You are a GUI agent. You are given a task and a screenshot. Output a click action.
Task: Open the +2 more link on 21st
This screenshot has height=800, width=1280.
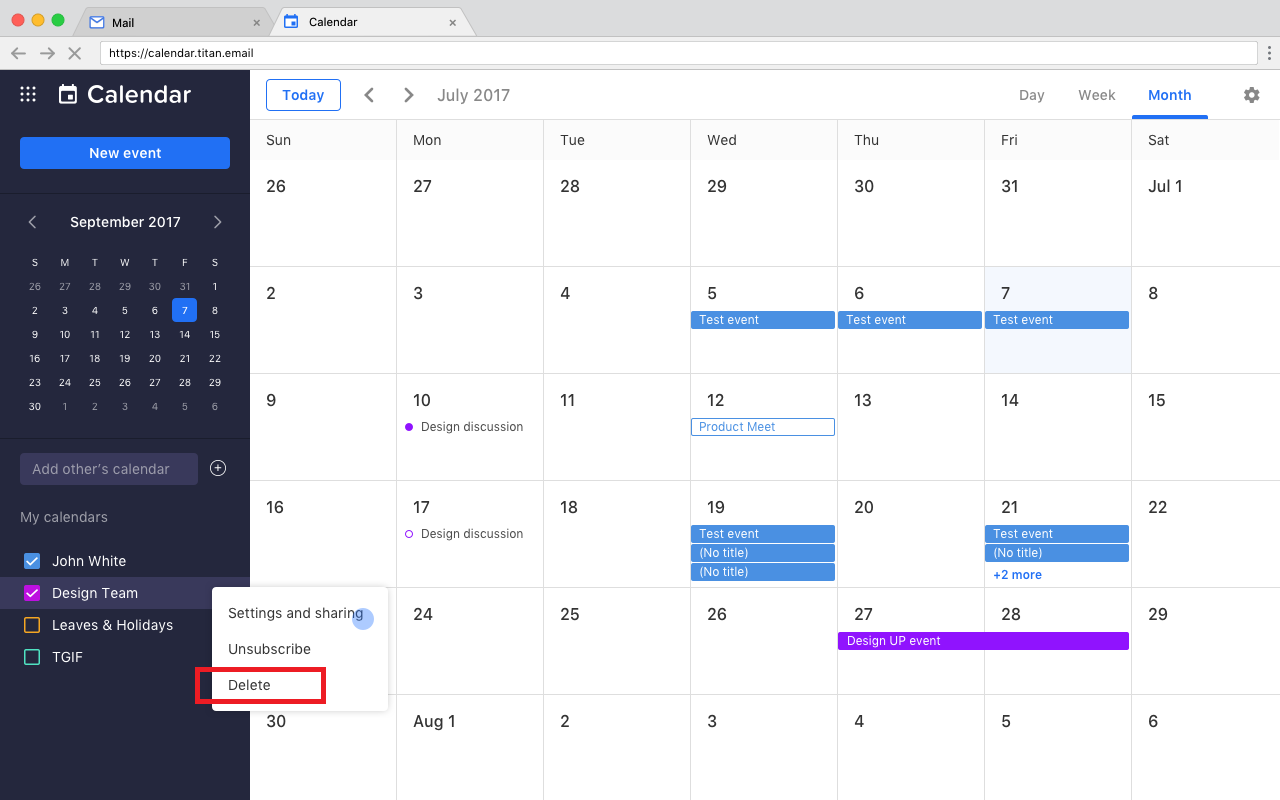tap(1017, 575)
